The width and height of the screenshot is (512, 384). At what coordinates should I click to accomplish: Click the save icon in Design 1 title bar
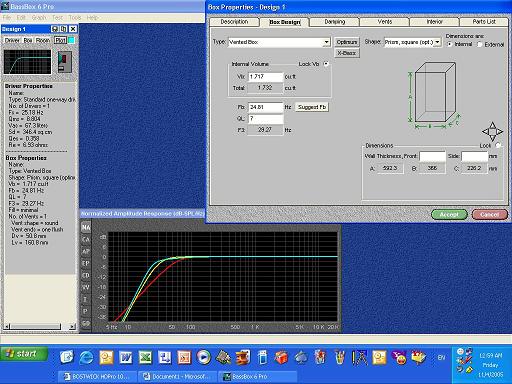point(55,29)
